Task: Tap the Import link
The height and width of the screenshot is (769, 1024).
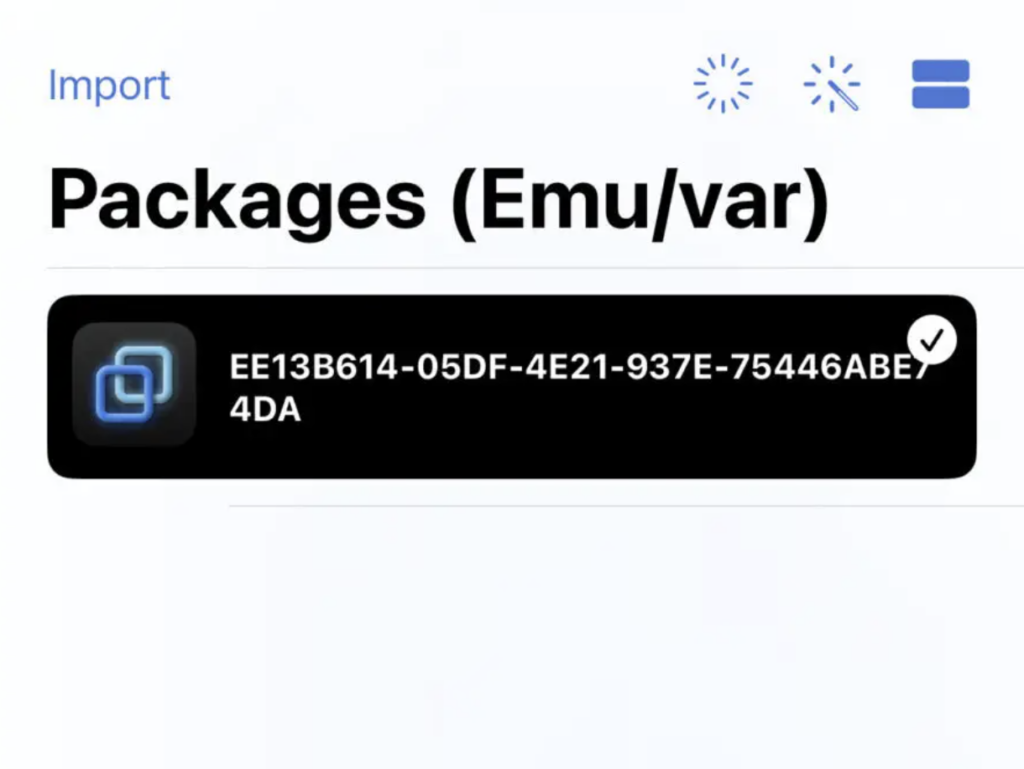Action: 109,85
